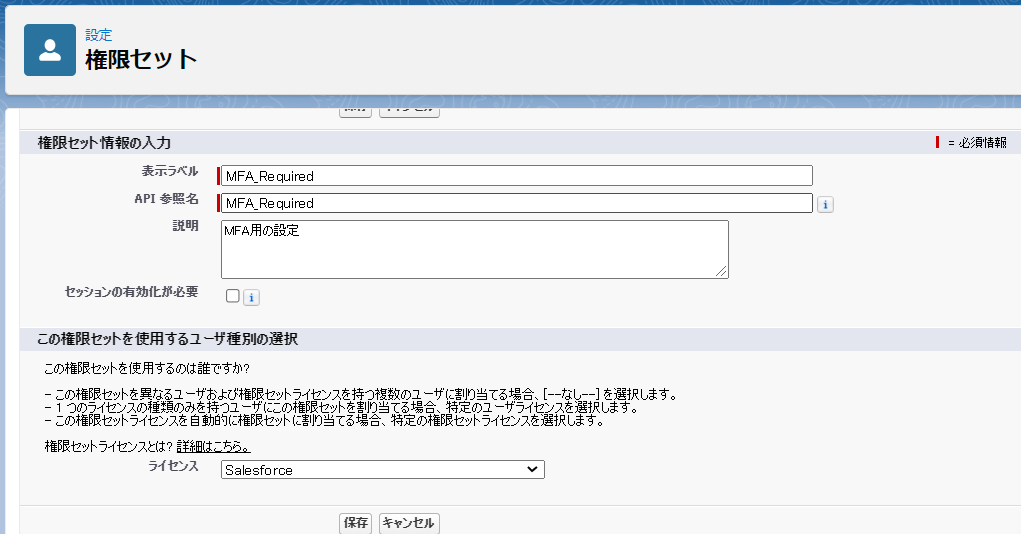1021x534 pixels.
Task: Focus the API 参照名 input field
Action: (516, 203)
